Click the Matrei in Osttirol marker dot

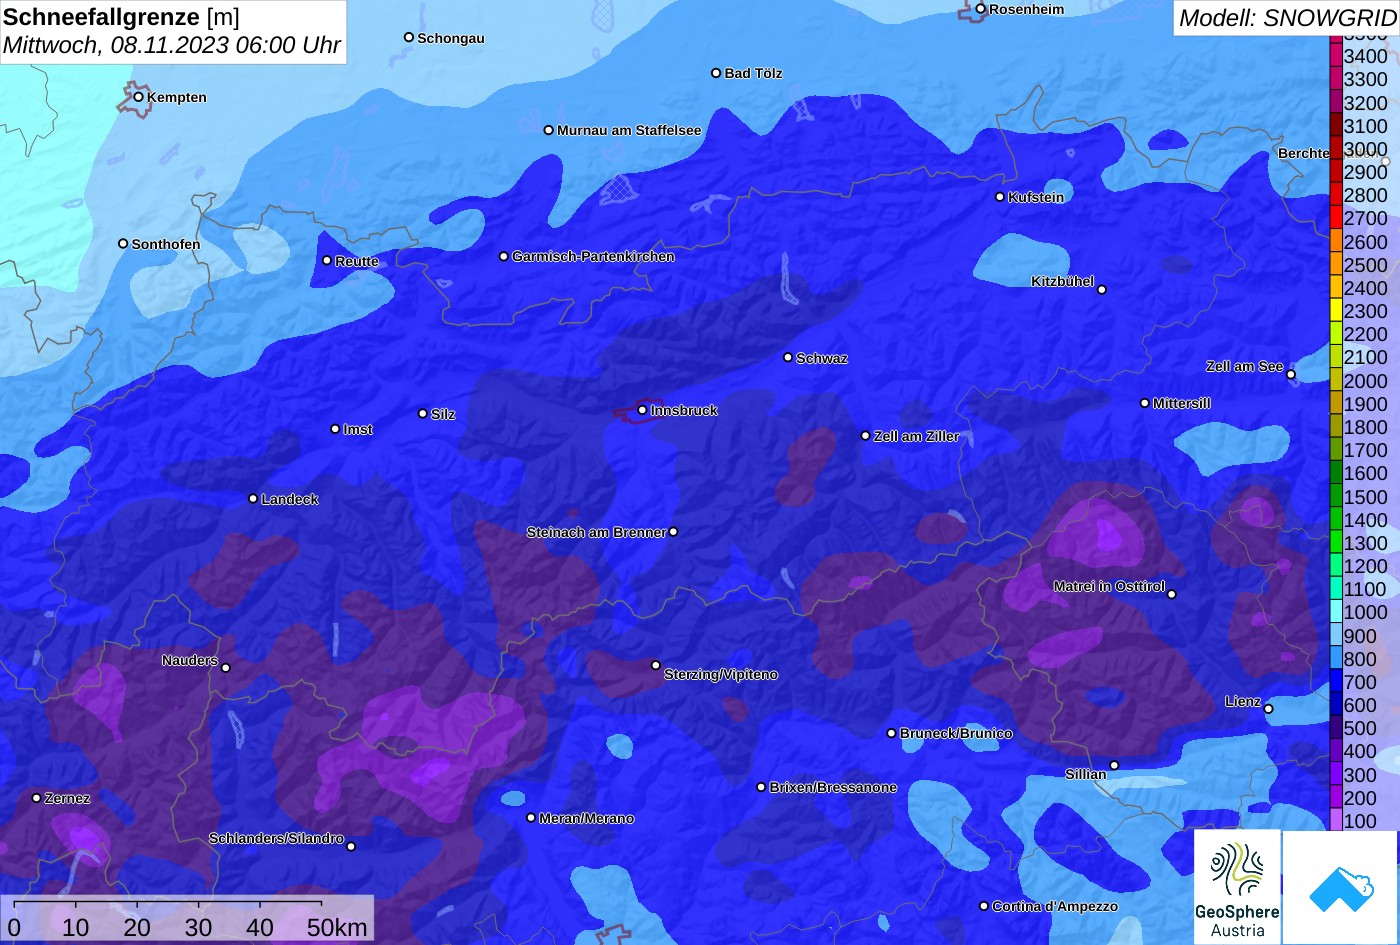(1172, 594)
